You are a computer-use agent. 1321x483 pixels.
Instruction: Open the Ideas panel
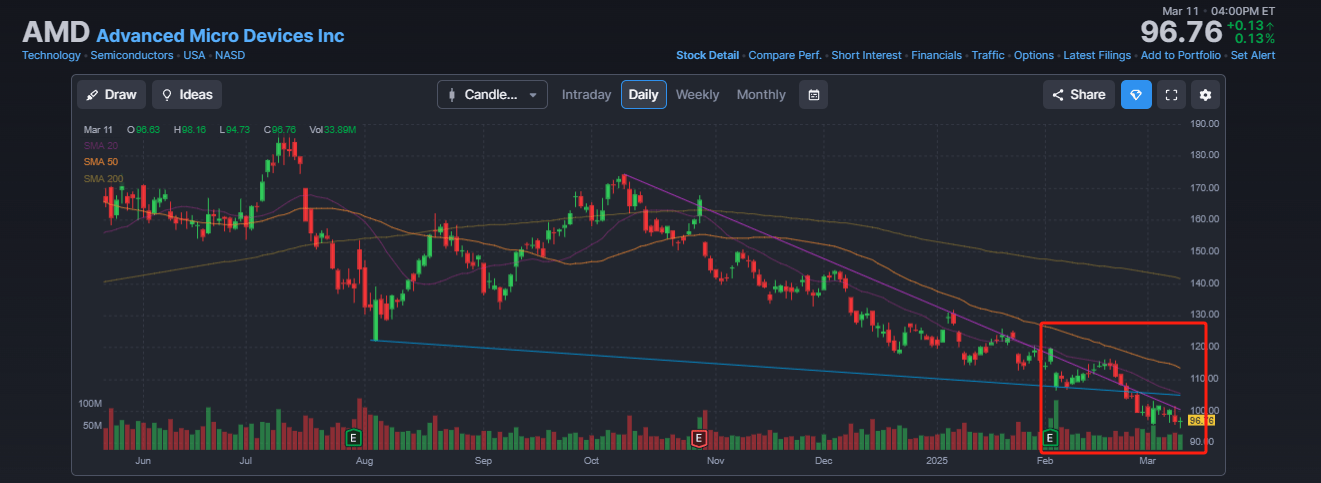187,95
